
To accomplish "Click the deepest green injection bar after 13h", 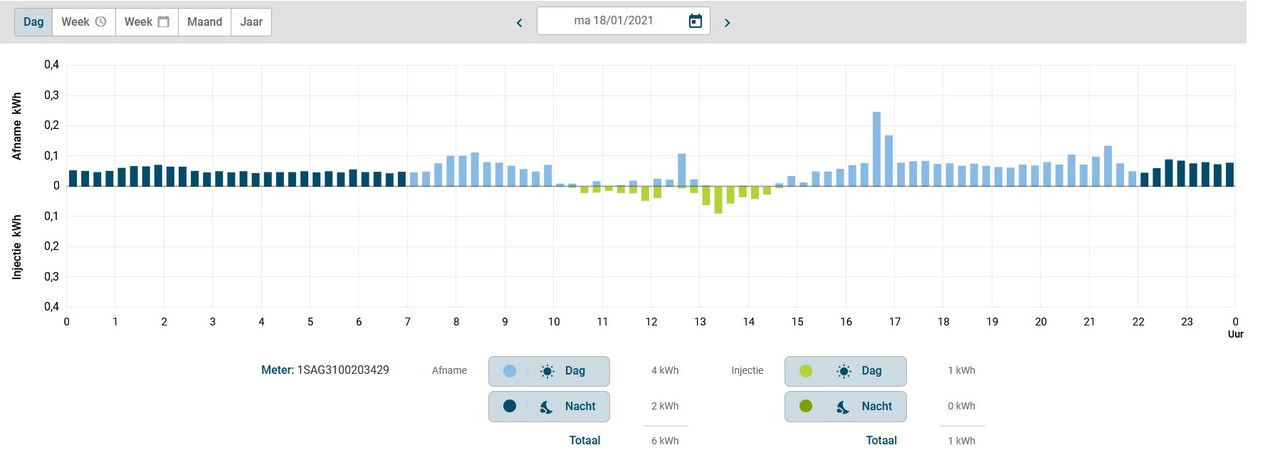I will coord(718,200).
